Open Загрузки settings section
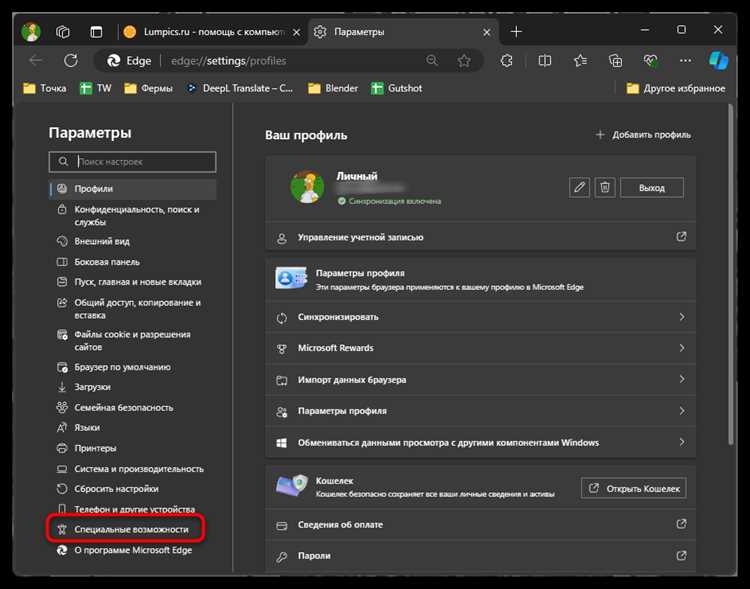Screen dimensions: 750x589 point(132,387)
